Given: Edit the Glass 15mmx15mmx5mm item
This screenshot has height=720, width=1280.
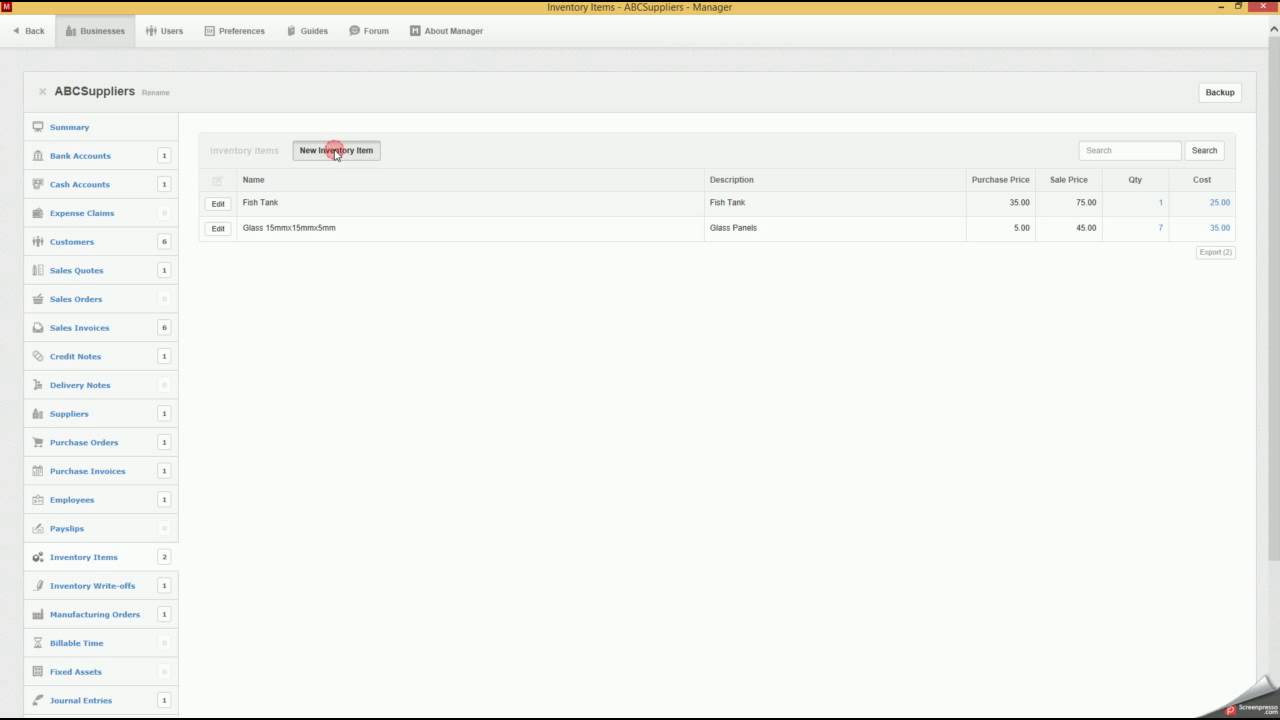Looking at the screenshot, I should click(x=218, y=228).
